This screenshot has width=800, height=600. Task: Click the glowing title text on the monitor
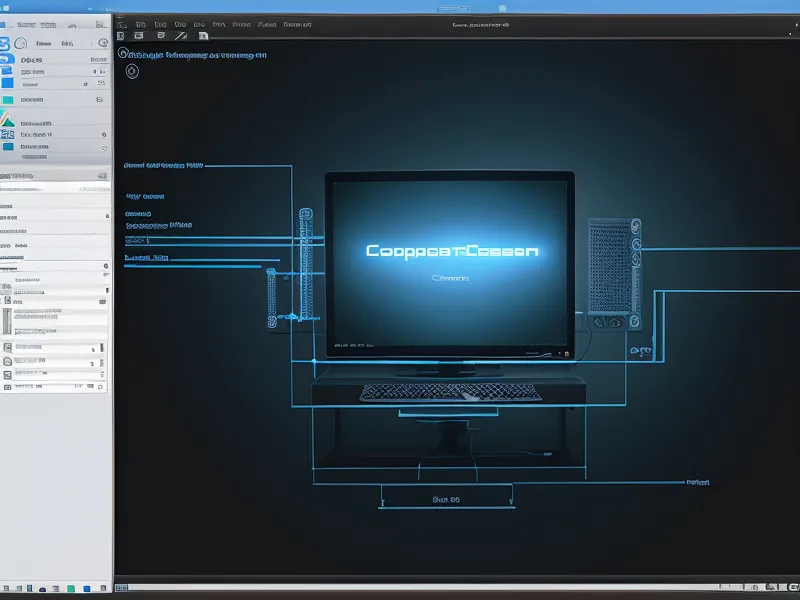point(452,251)
